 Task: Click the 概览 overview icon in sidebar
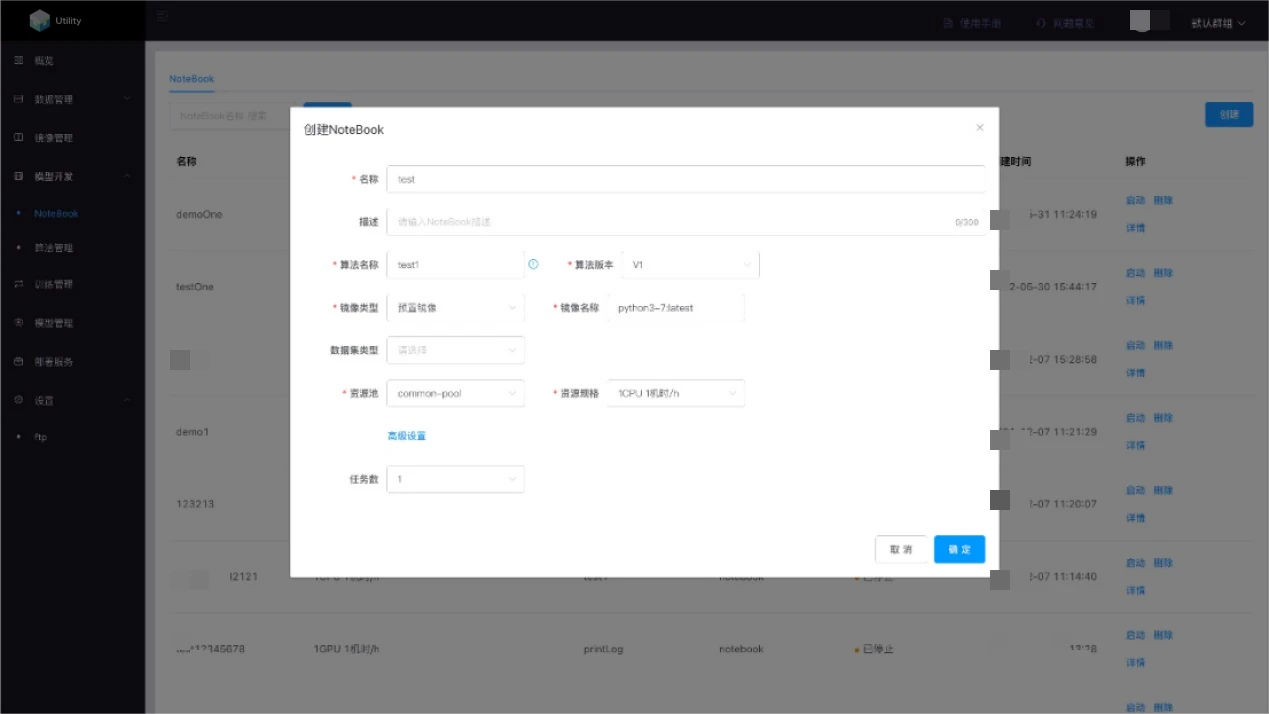tap(18, 61)
